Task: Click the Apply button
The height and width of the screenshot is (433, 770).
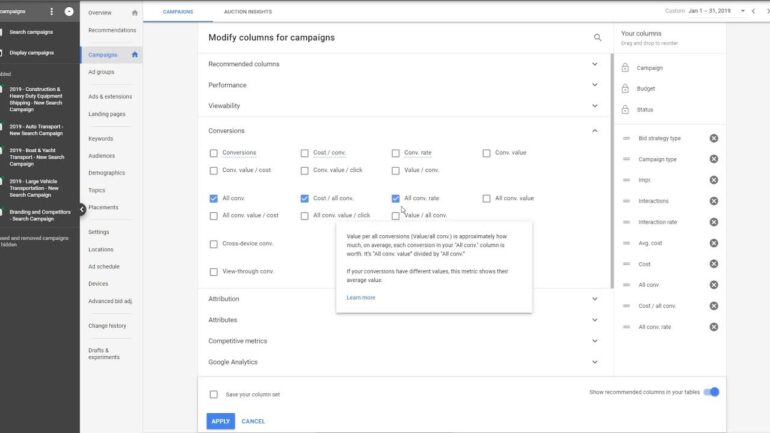Action: [x=220, y=421]
